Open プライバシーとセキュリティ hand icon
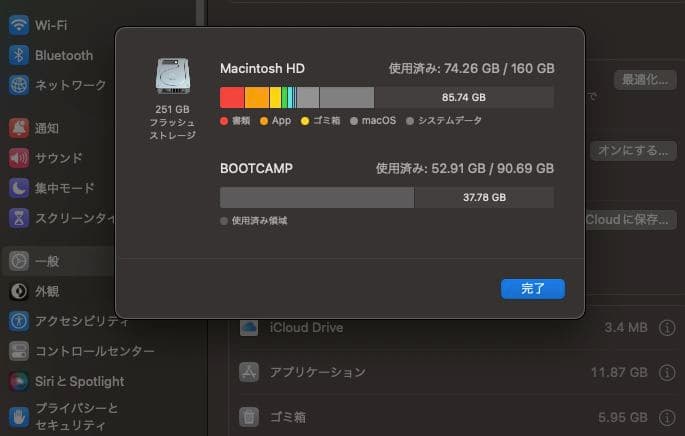 pos(19,416)
